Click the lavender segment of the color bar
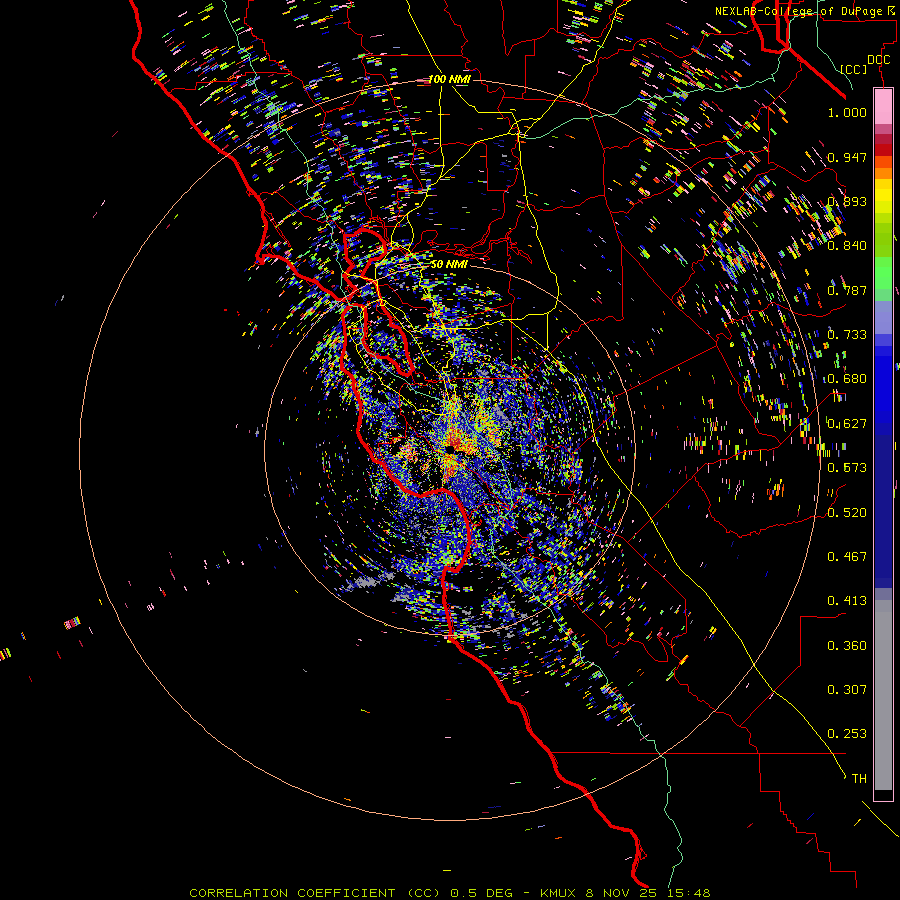This screenshot has width=900, height=900. click(x=883, y=317)
